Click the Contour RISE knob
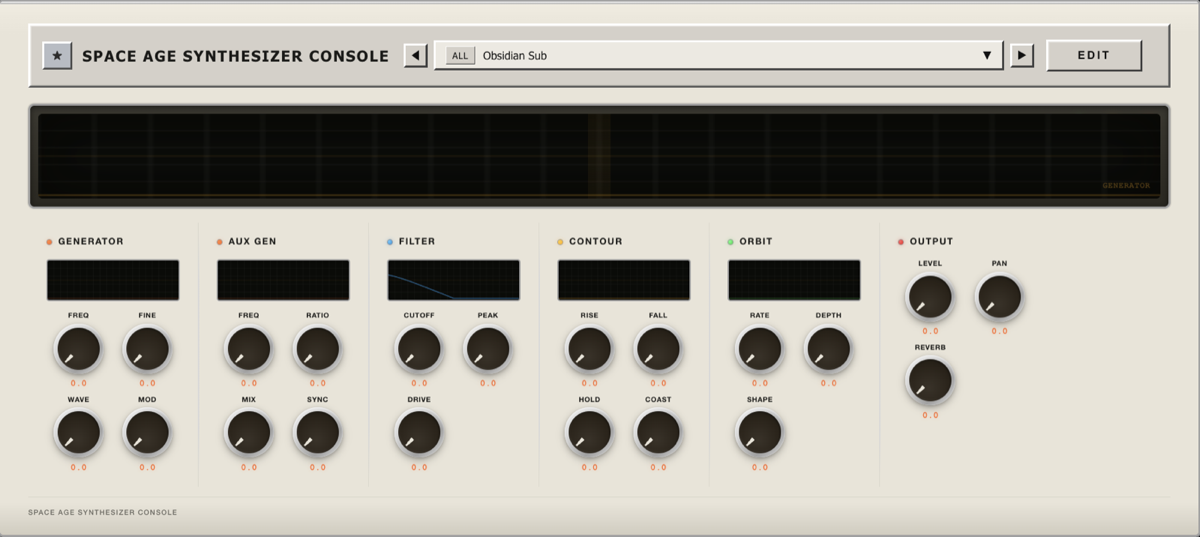This screenshot has width=1200, height=537. pos(589,349)
